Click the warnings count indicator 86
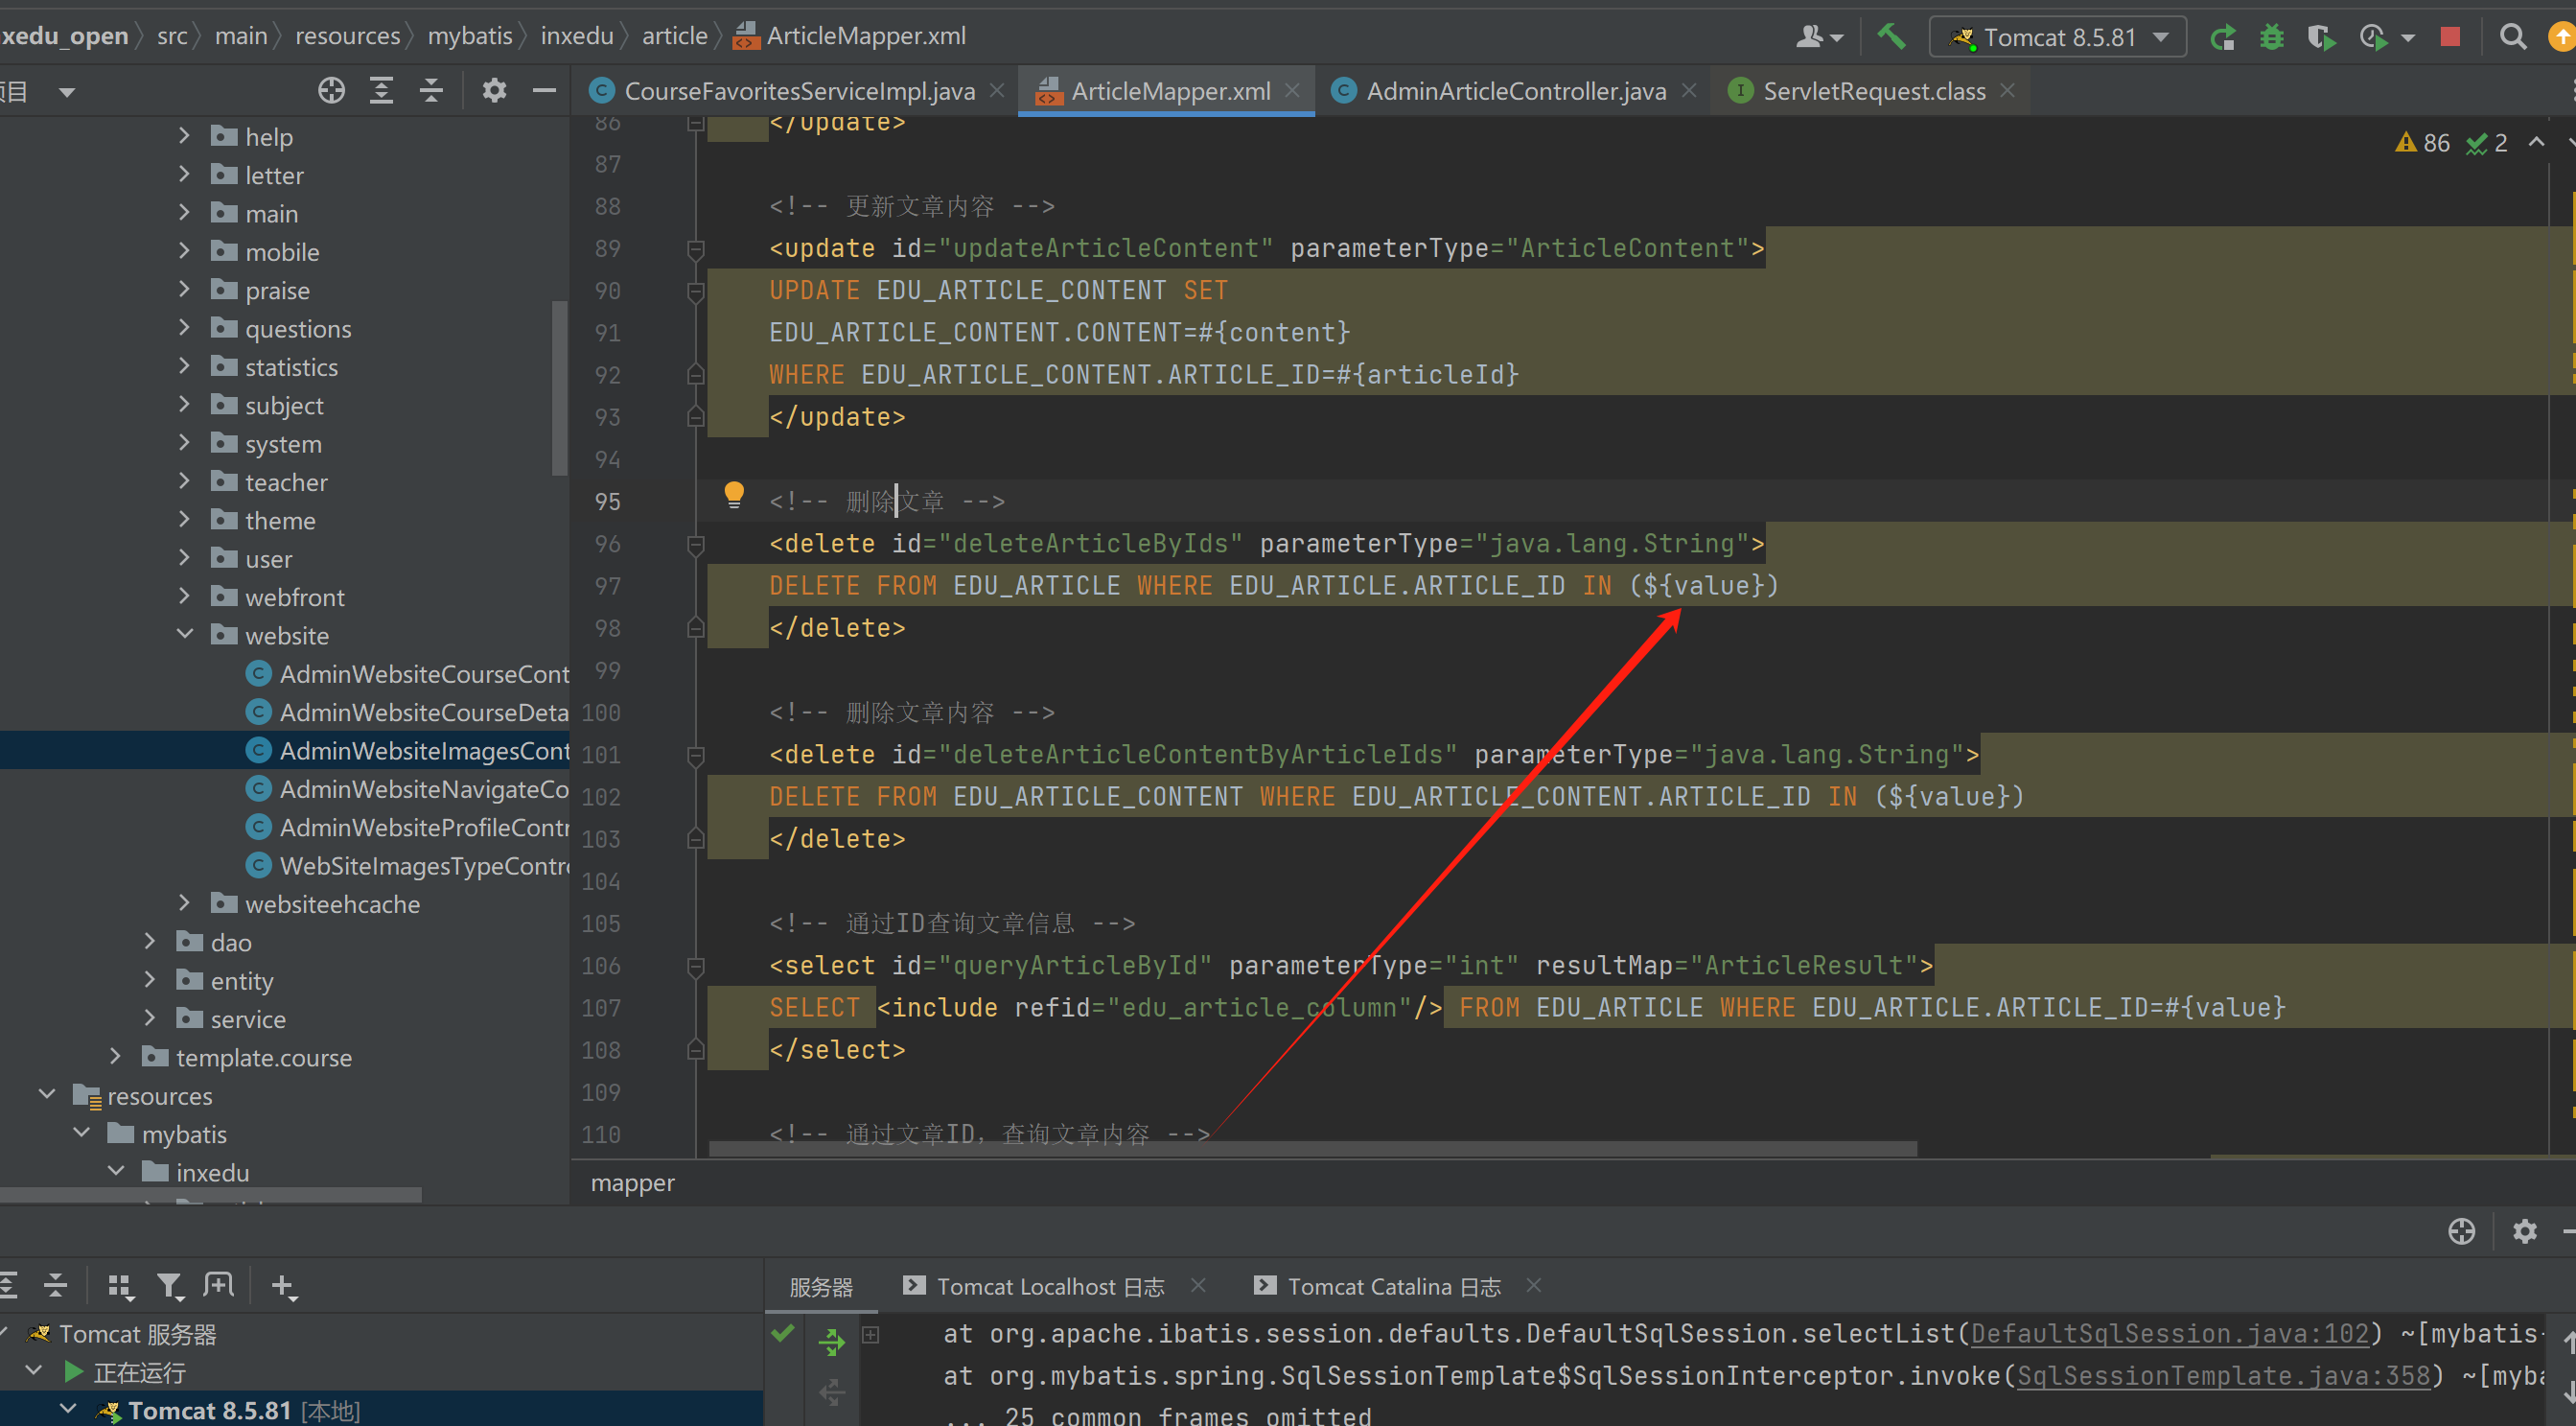 [x=2424, y=143]
